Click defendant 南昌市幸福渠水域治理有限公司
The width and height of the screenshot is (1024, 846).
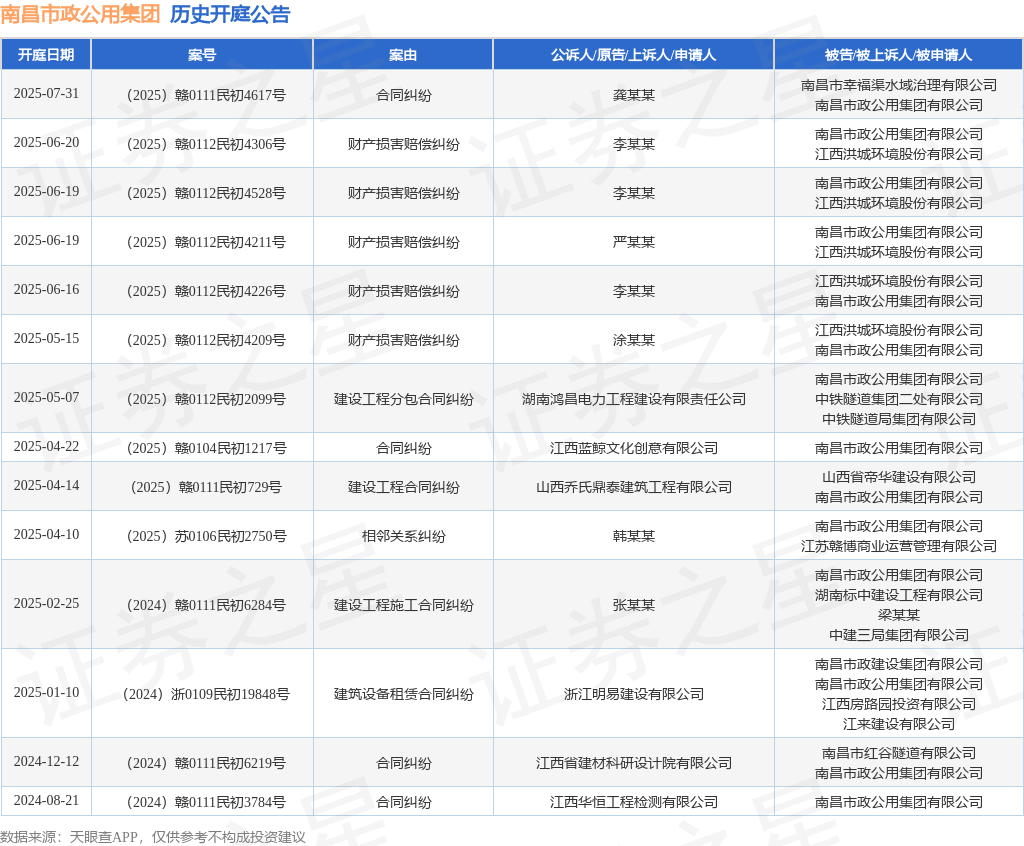click(x=899, y=86)
